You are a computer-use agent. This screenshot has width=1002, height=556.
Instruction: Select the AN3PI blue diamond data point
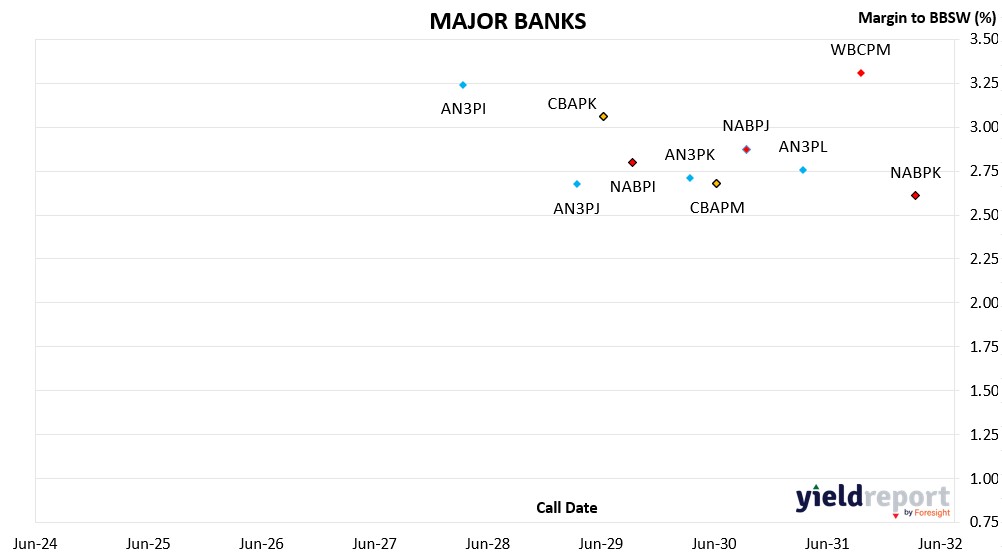[463, 85]
